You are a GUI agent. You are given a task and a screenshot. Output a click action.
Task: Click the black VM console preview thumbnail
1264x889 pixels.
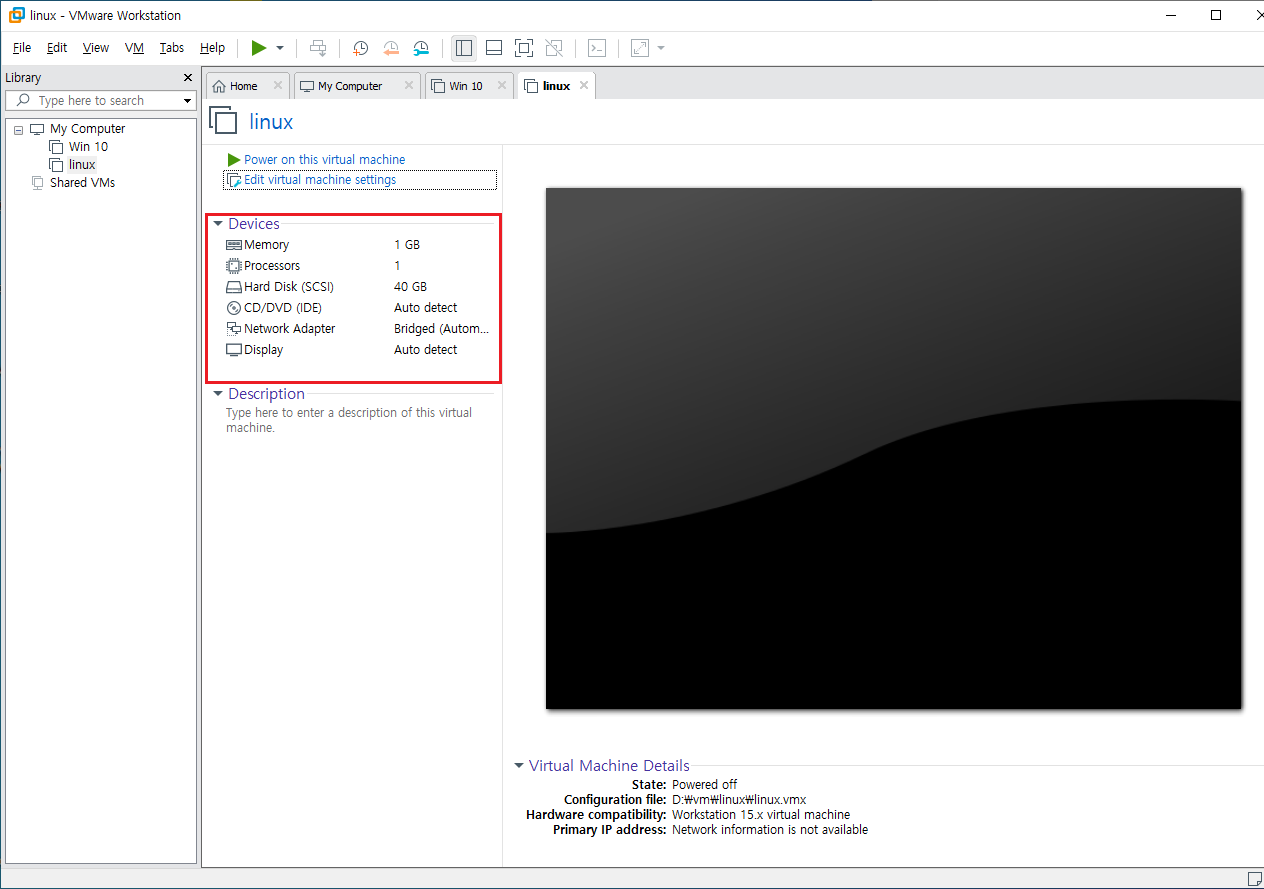[893, 448]
